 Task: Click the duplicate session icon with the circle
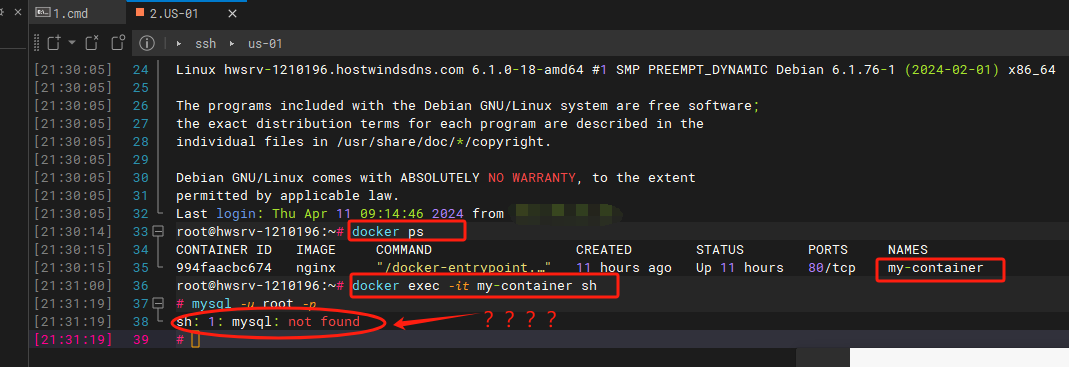[118, 43]
